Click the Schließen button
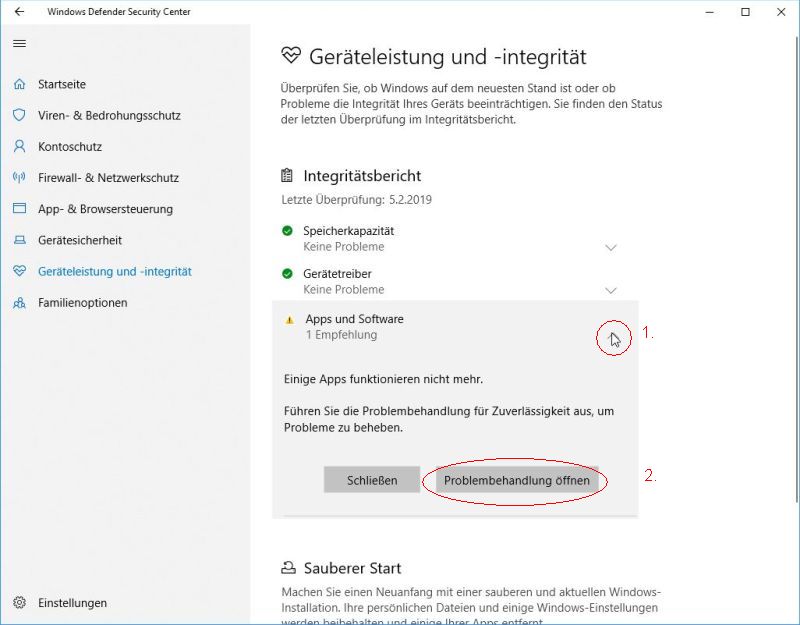The width and height of the screenshot is (800, 625). coord(372,480)
